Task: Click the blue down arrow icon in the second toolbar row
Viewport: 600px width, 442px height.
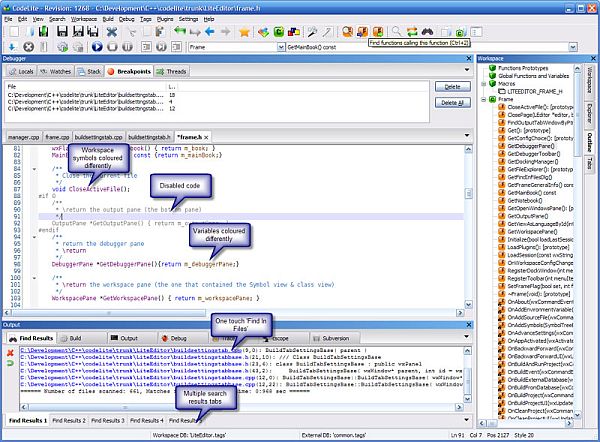Action: click(12, 47)
